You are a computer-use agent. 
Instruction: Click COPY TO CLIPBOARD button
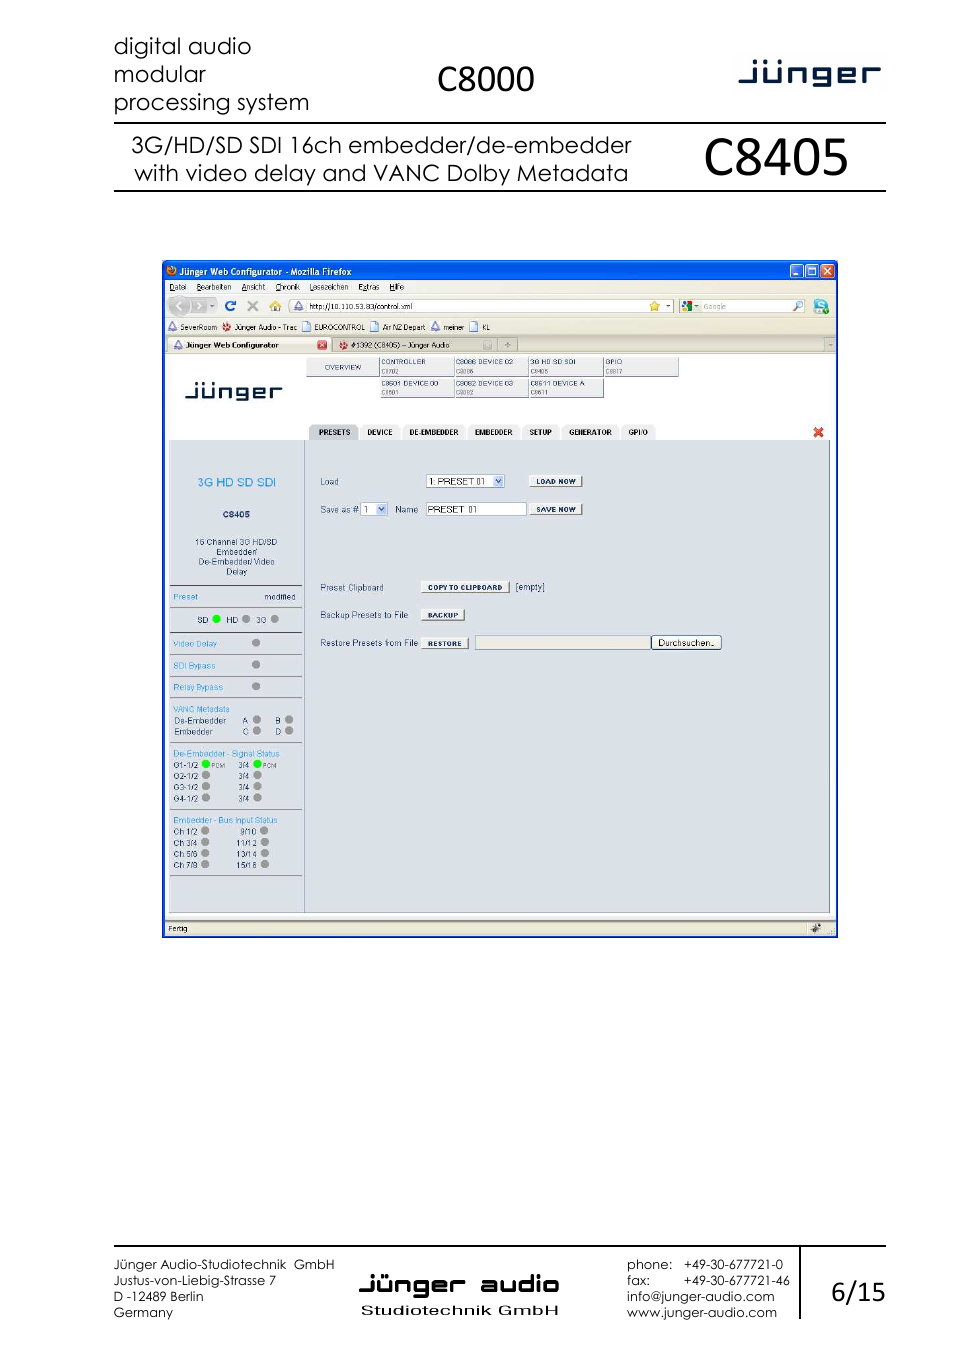pos(465,587)
